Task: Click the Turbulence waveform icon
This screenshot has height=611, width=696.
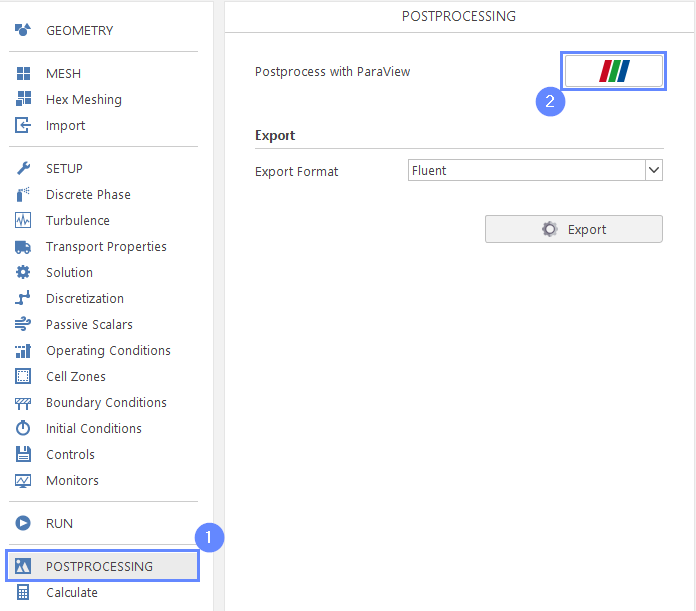Action: 23,220
